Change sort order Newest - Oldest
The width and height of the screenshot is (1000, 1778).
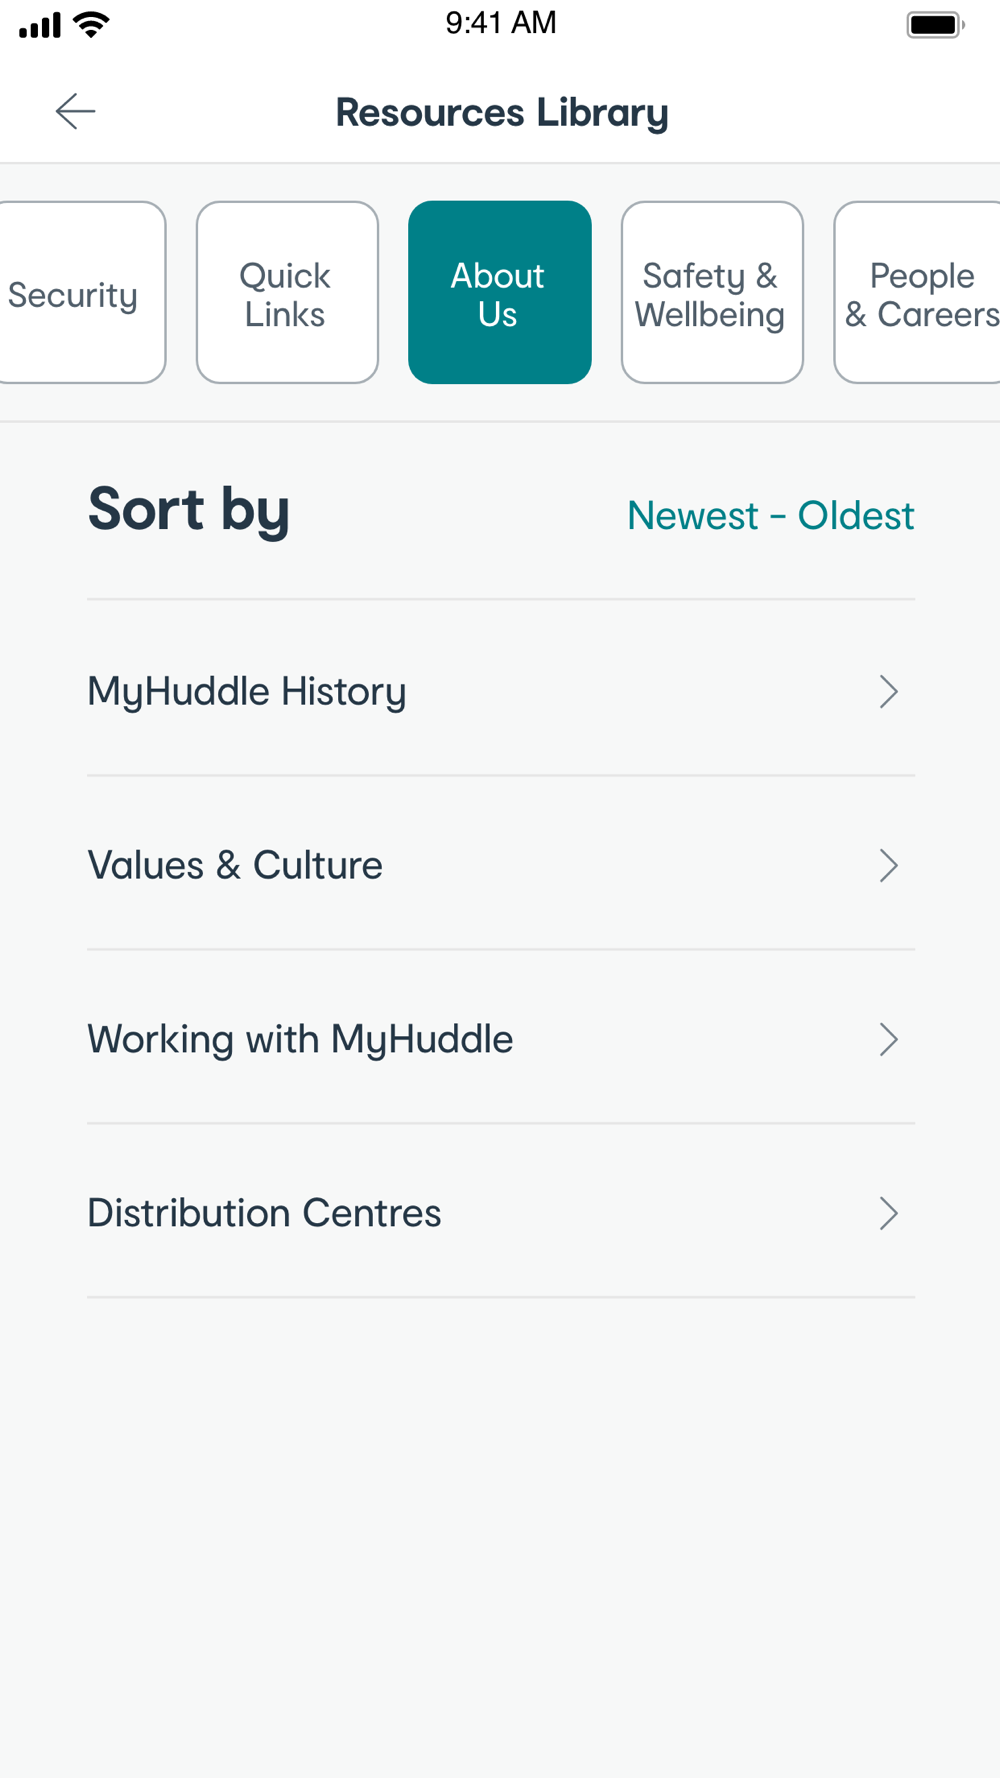coord(770,516)
